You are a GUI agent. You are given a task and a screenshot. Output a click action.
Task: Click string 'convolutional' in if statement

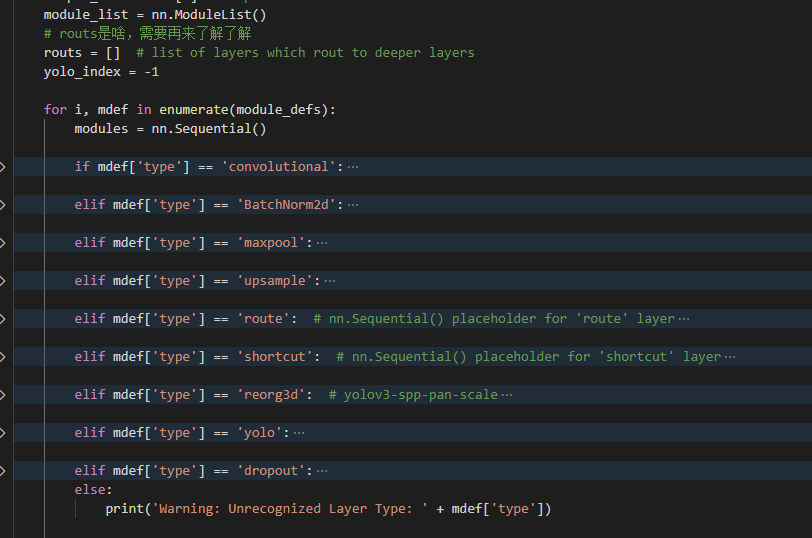(x=279, y=167)
